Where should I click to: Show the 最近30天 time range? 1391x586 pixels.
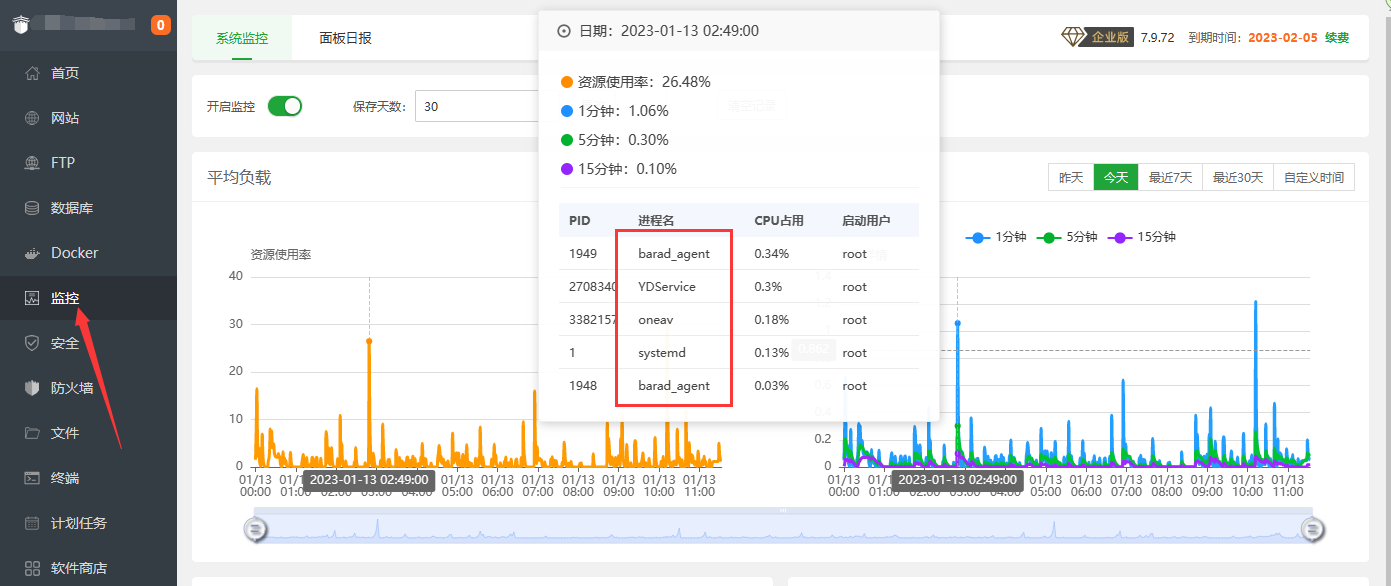(1238, 177)
